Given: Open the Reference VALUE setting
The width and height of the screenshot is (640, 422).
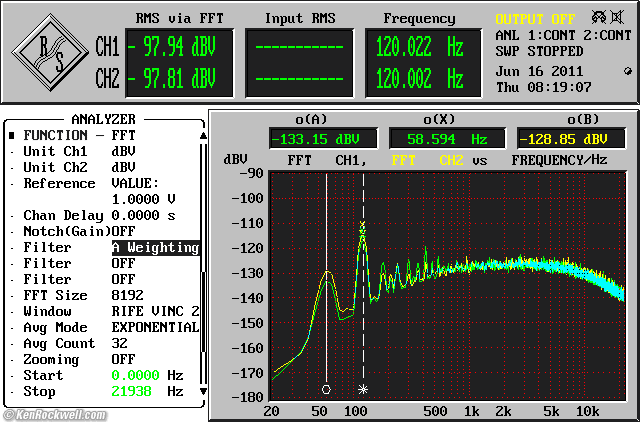Looking at the screenshot, I should [x=104, y=183].
